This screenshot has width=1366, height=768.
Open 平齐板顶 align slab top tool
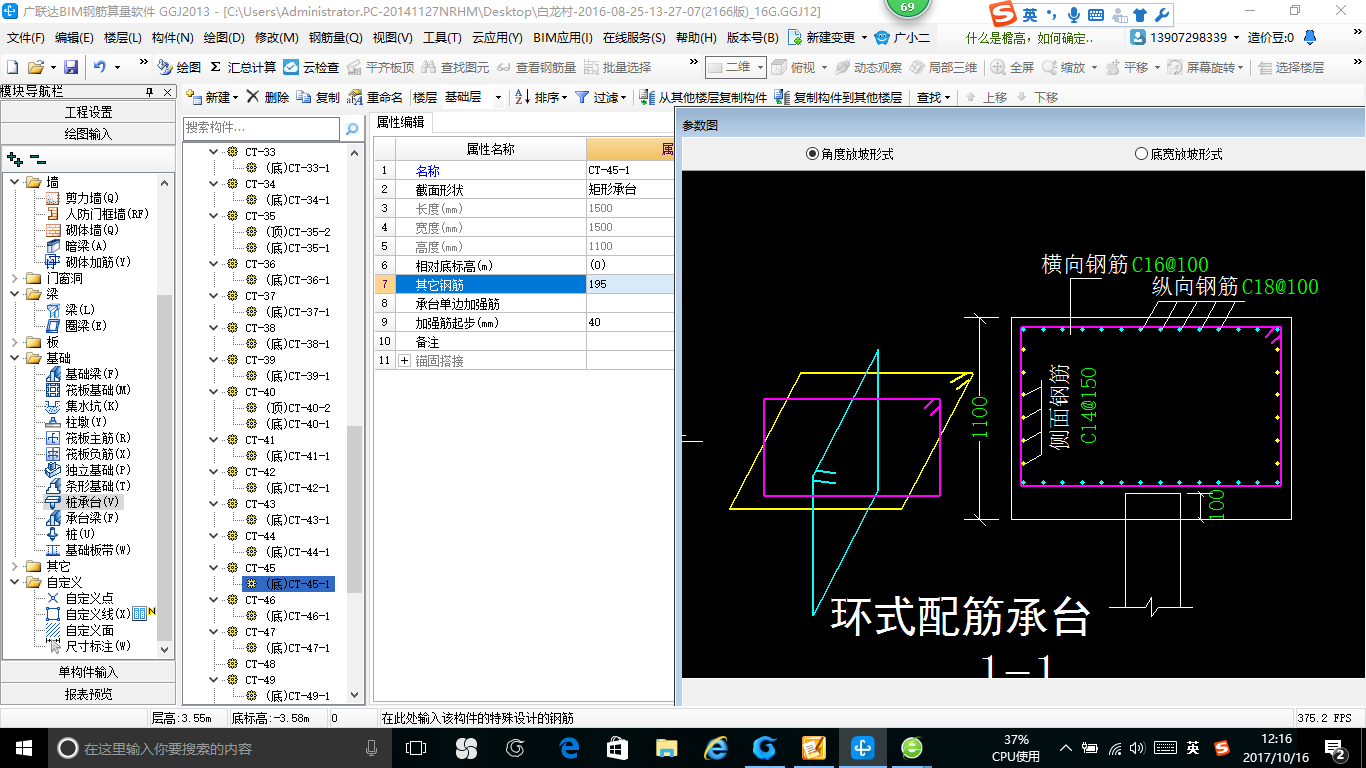379,67
